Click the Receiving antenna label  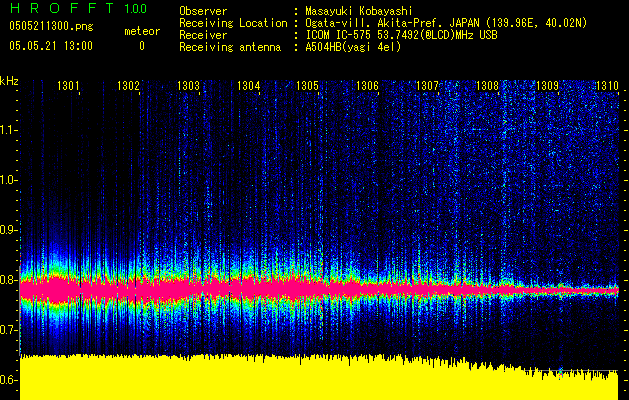tap(230, 47)
